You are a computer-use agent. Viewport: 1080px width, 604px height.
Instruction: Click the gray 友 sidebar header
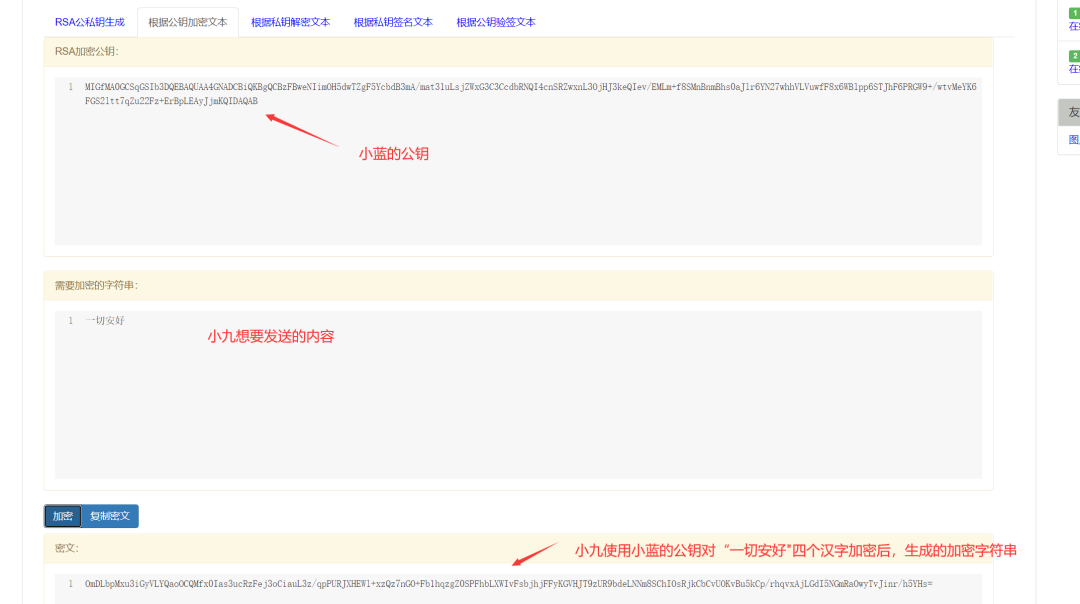[x=1070, y=112]
